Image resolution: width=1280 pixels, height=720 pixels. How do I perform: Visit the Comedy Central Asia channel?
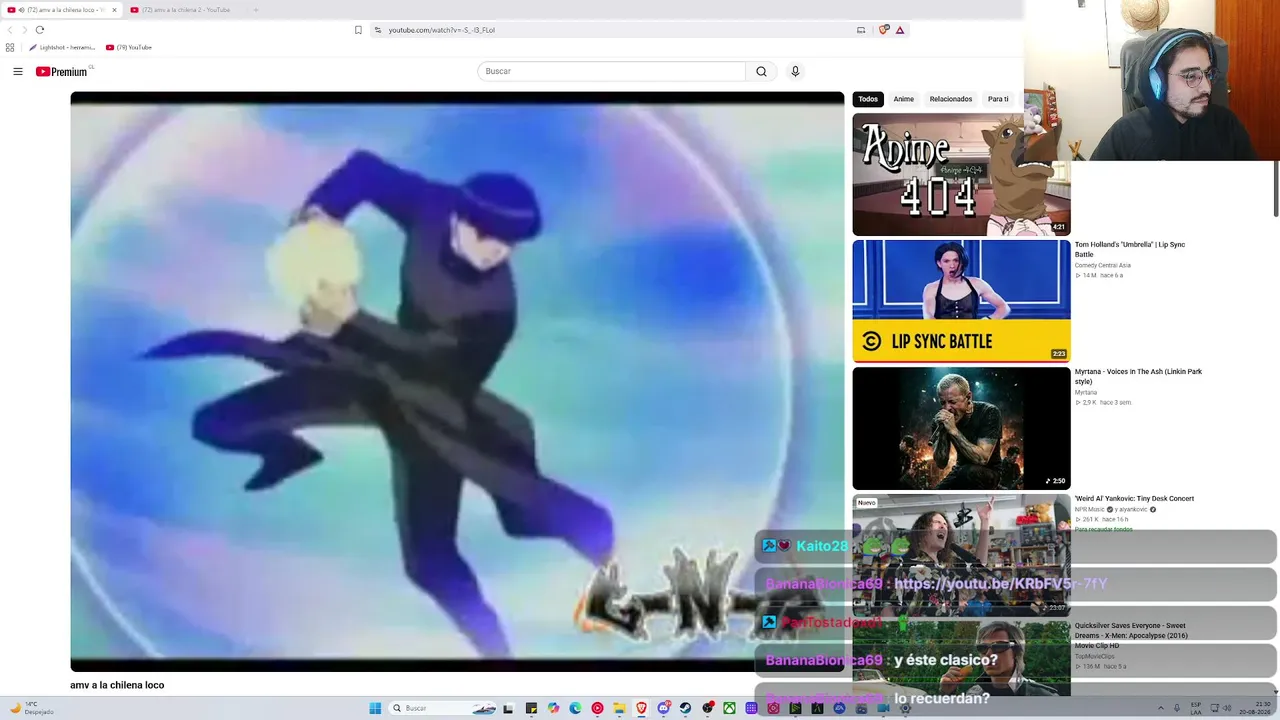[x=1103, y=265]
